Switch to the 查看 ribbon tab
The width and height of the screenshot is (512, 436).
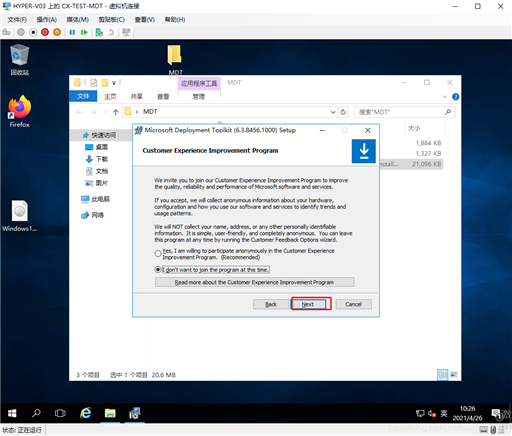click(x=163, y=97)
